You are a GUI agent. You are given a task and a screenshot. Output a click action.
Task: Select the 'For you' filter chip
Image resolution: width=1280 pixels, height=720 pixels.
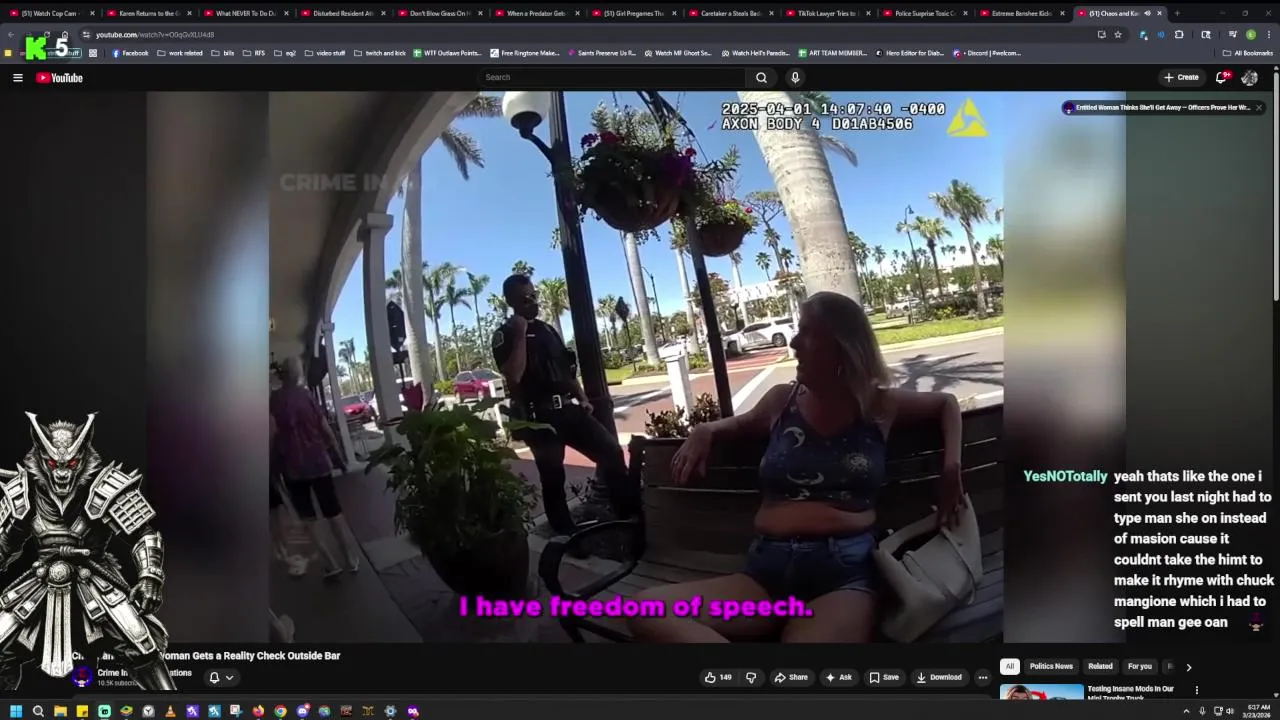[x=1140, y=666]
